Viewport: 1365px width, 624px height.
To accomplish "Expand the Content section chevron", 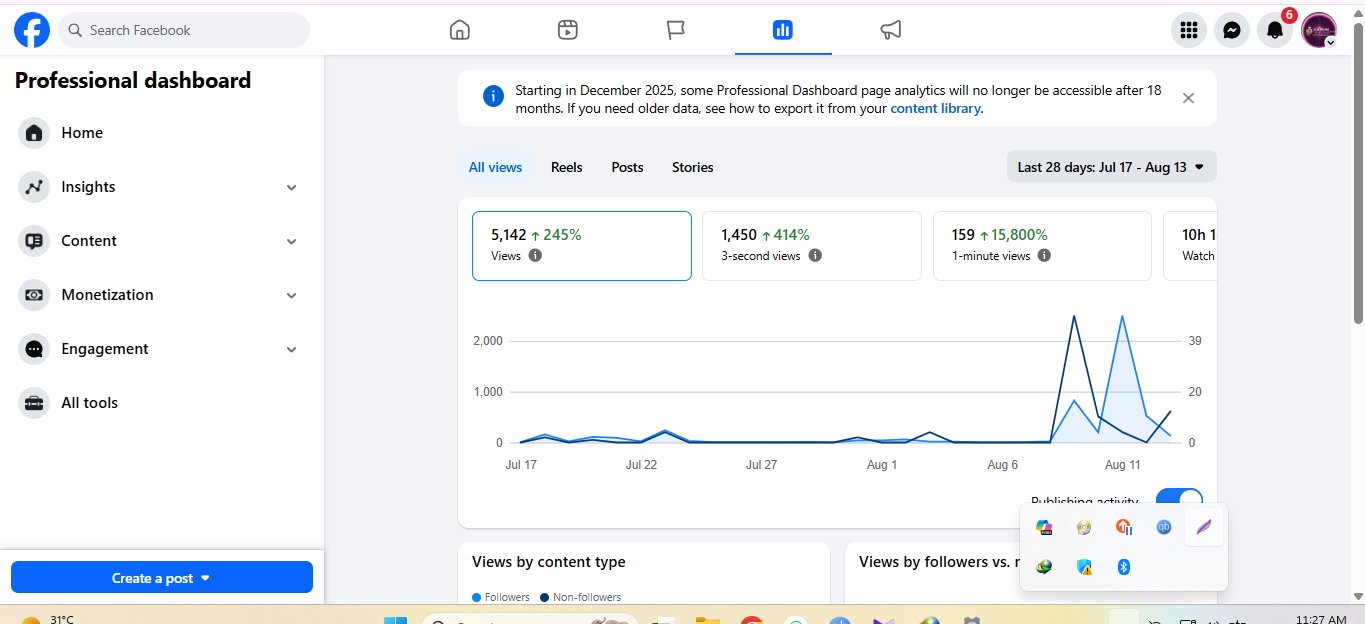I will click(292, 241).
